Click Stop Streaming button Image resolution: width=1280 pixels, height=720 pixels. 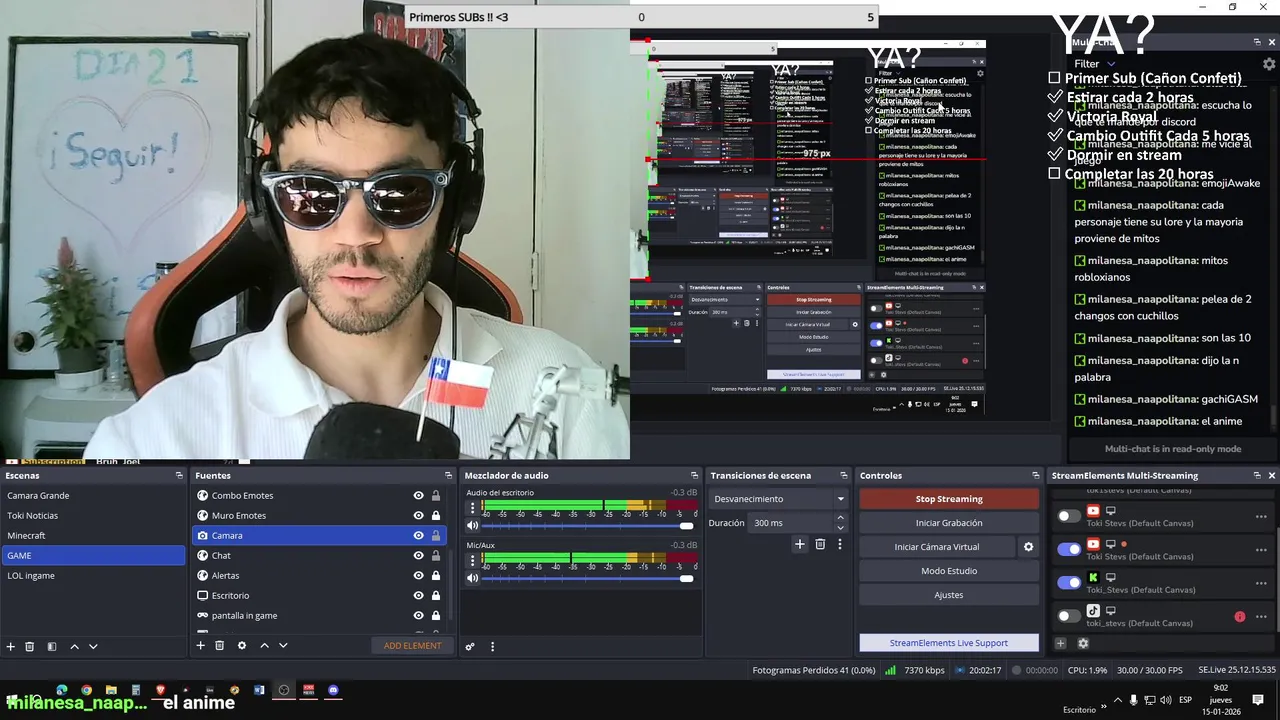coord(949,499)
